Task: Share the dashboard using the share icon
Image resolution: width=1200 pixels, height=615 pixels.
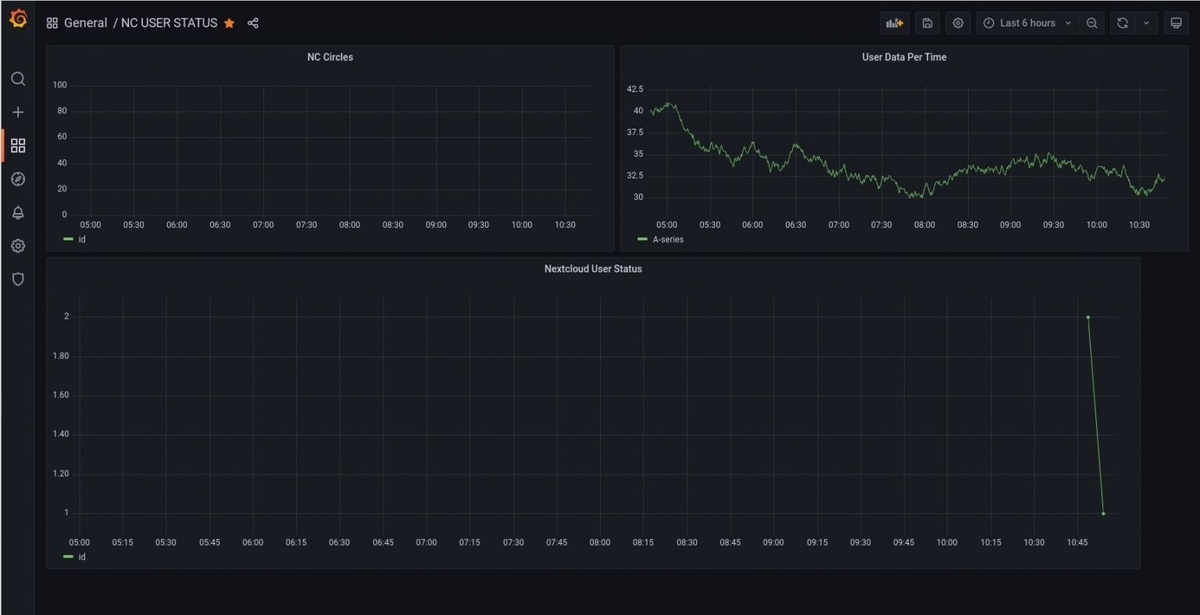Action: (253, 22)
